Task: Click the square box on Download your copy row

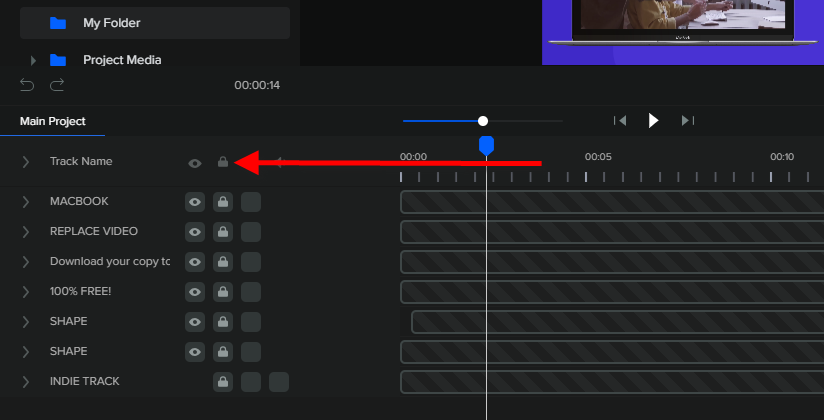Action: [x=251, y=262]
